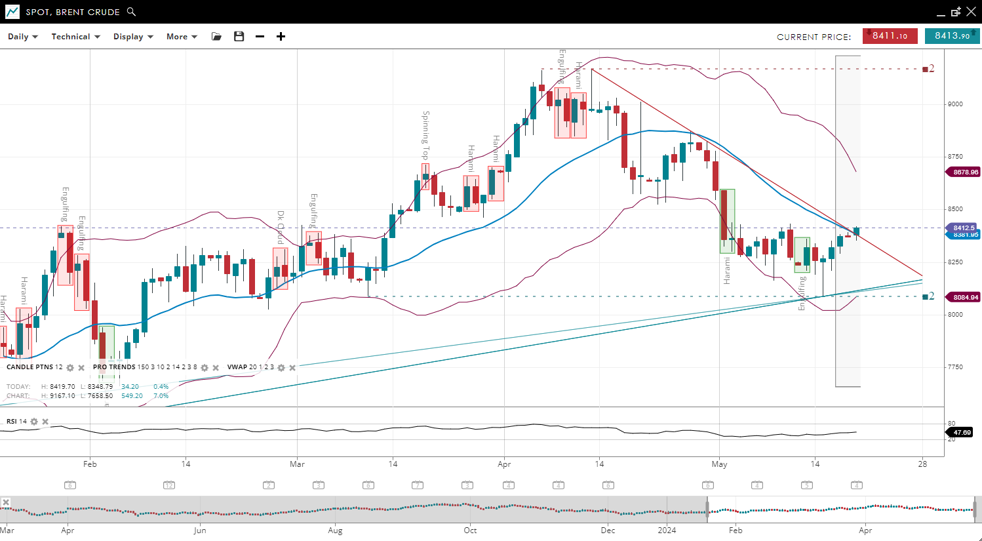Open the Technical indicators dropdown
Image resolution: width=982 pixels, height=541 pixels.
75,37
